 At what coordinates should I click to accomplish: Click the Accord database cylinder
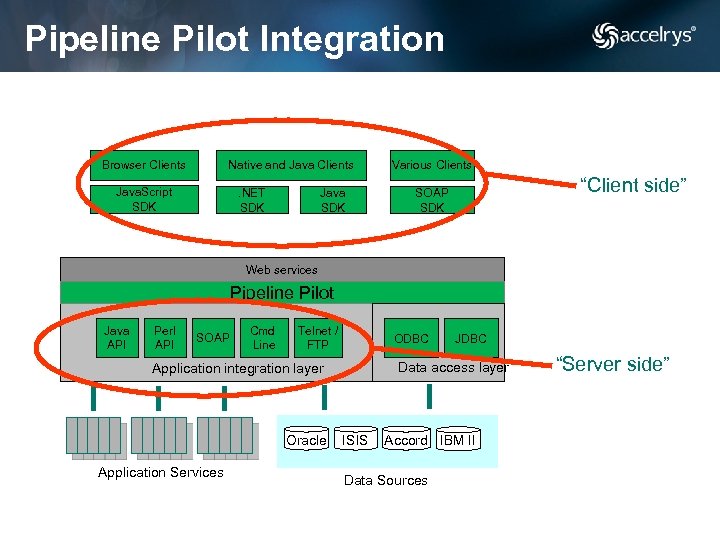click(406, 439)
